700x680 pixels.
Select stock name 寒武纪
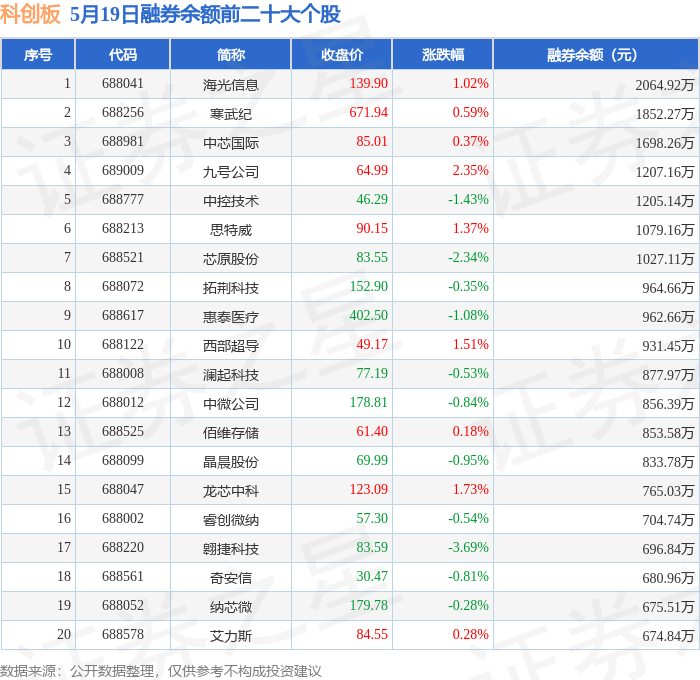click(x=231, y=113)
